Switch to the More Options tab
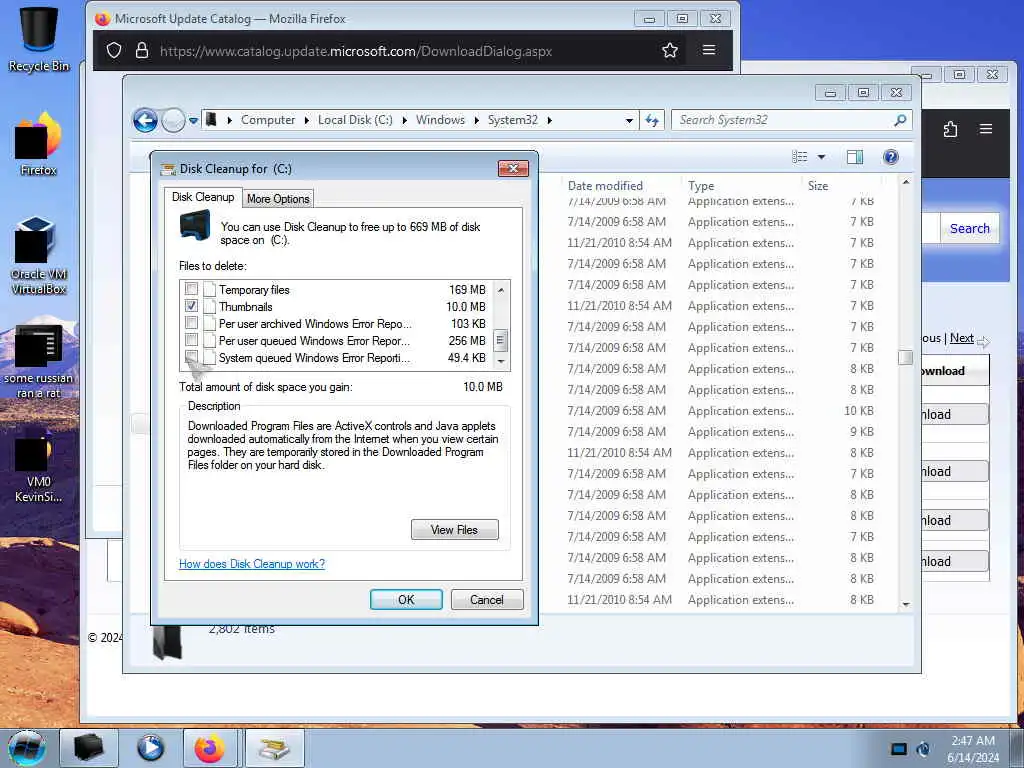The height and width of the screenshot is (768, 1024). (278, 199)
